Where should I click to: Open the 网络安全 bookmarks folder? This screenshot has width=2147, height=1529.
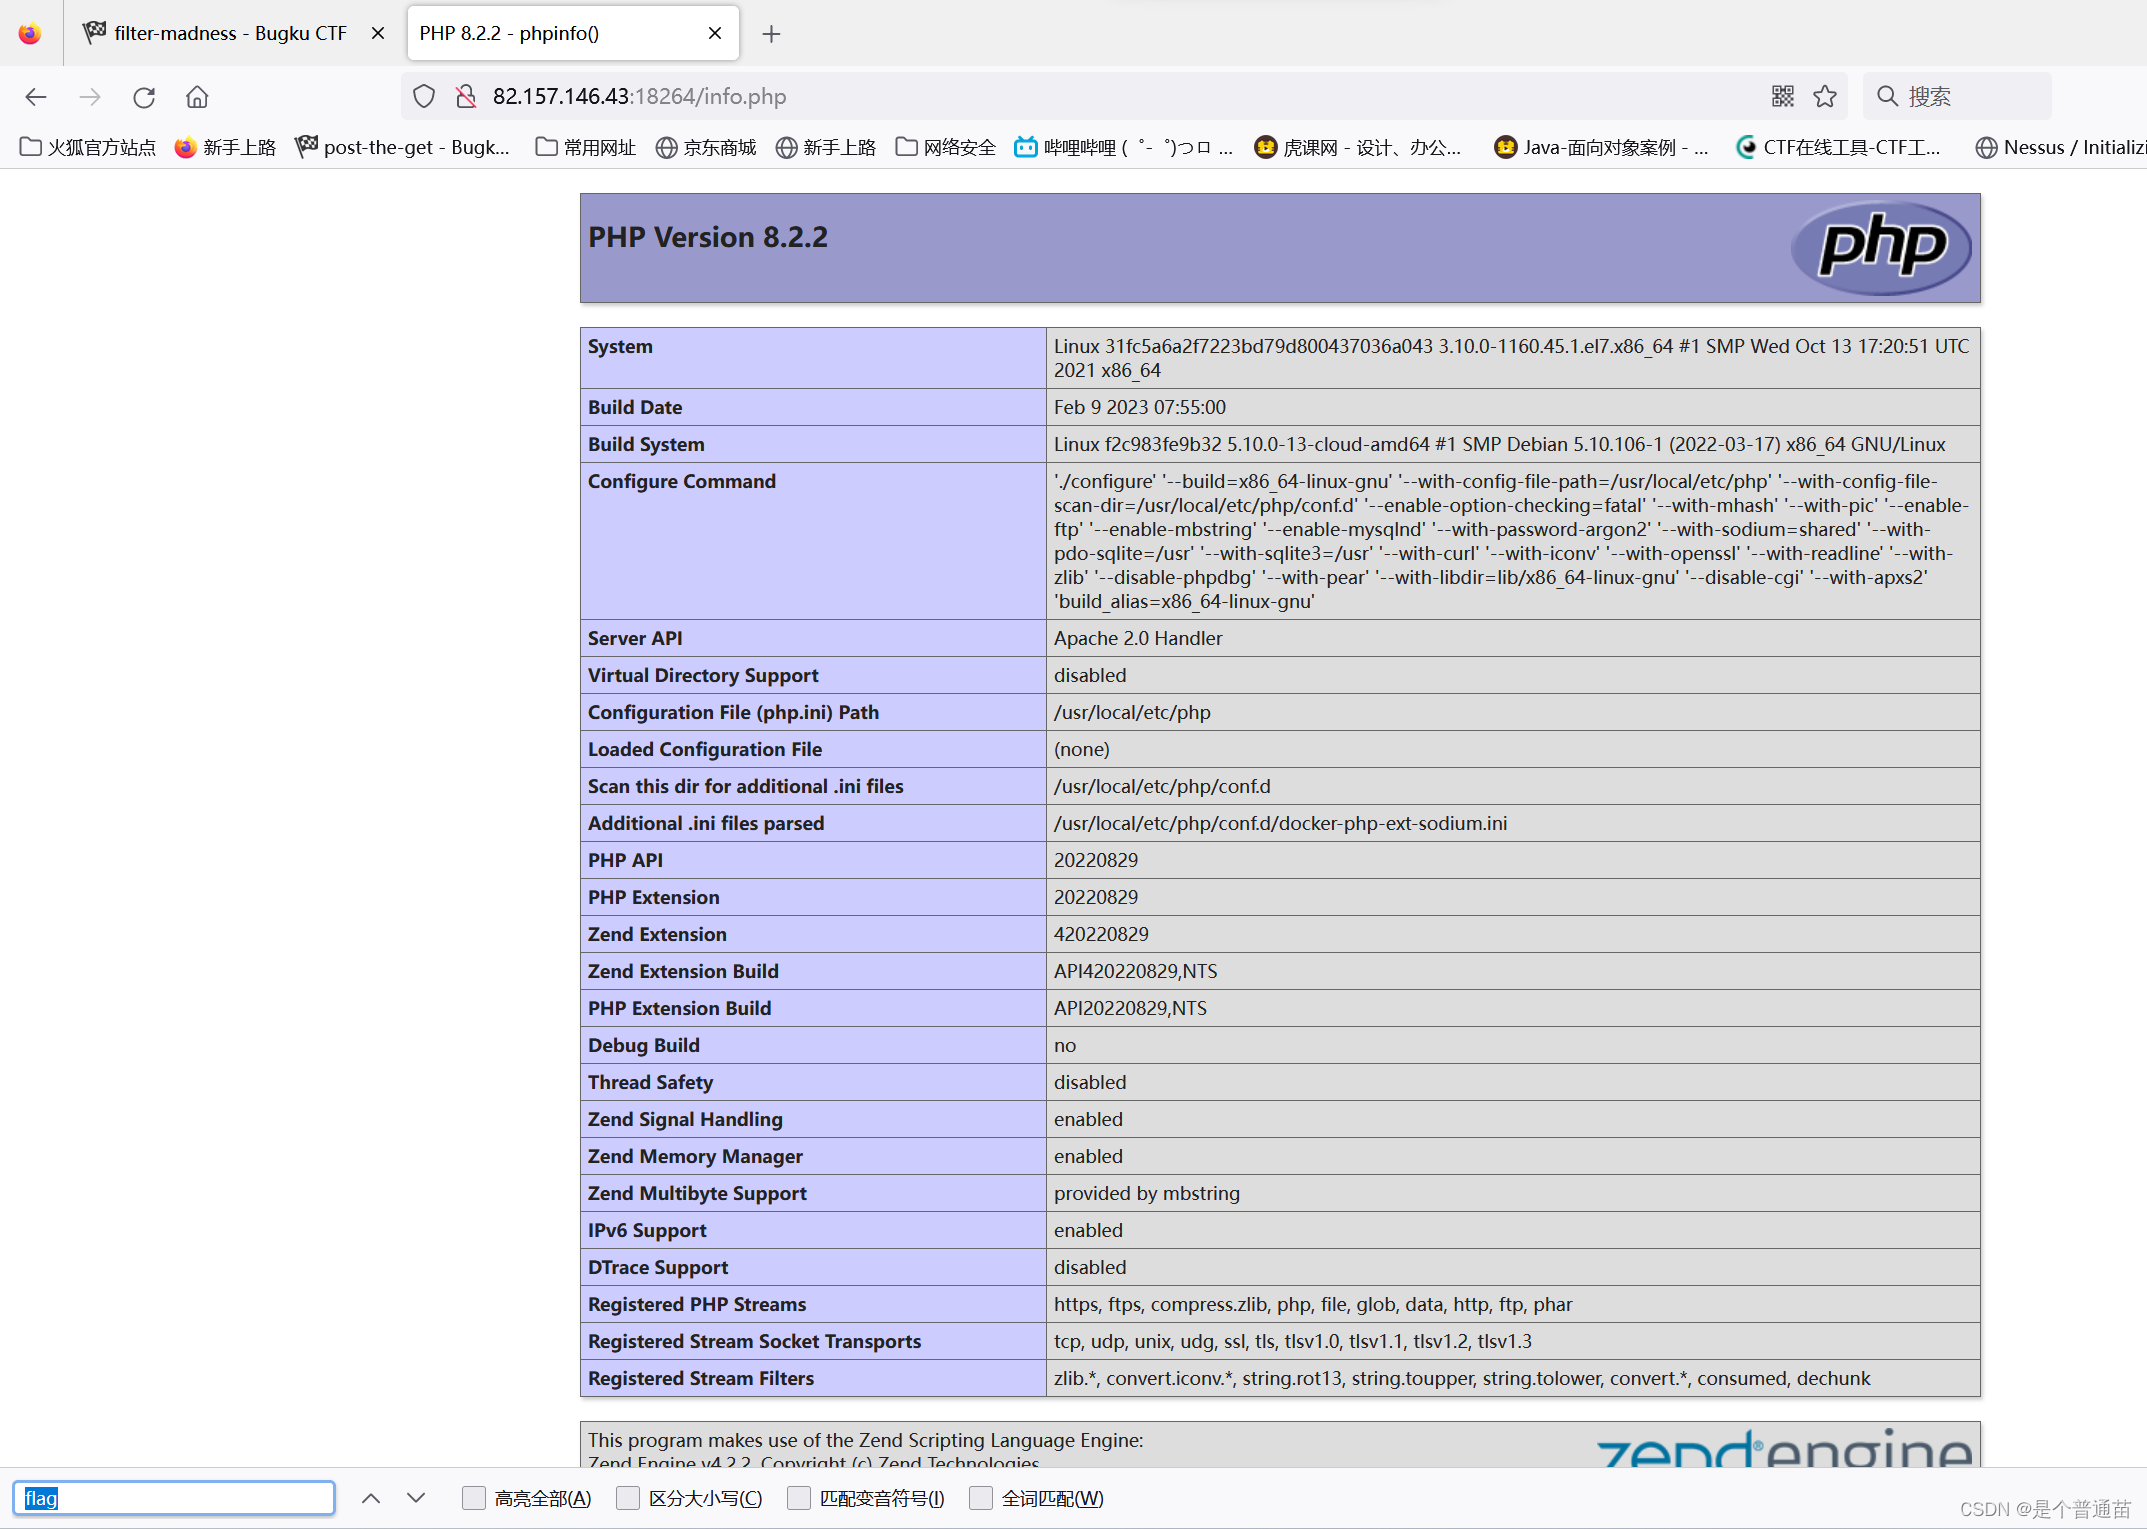(x=945, y=146)
